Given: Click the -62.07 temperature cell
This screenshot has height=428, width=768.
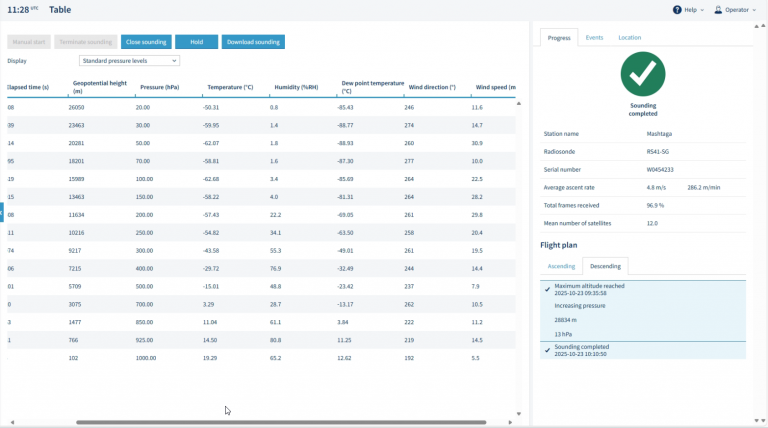Looking at the screenshot, I should pyautogui.click(x=211, y=143).
